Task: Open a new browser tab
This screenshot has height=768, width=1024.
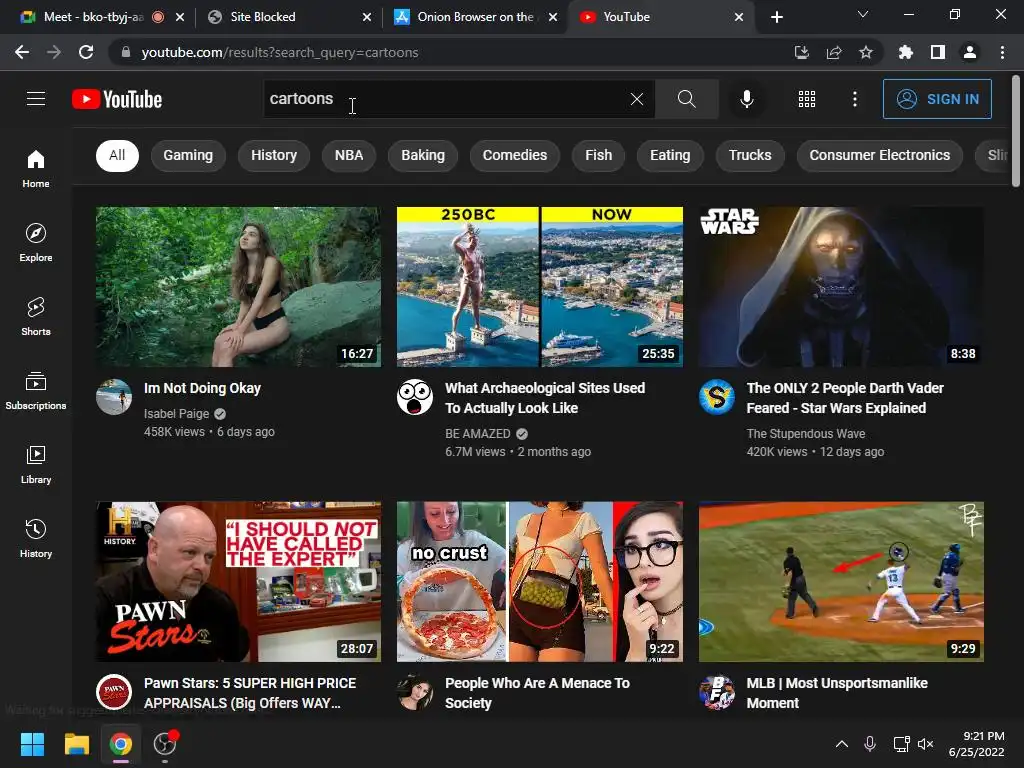Action: point(776,17)
